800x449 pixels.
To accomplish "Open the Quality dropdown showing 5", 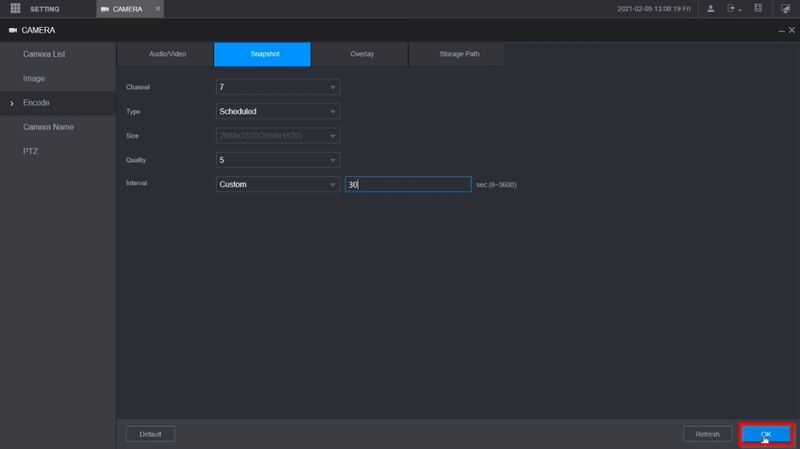I will 278,160.
